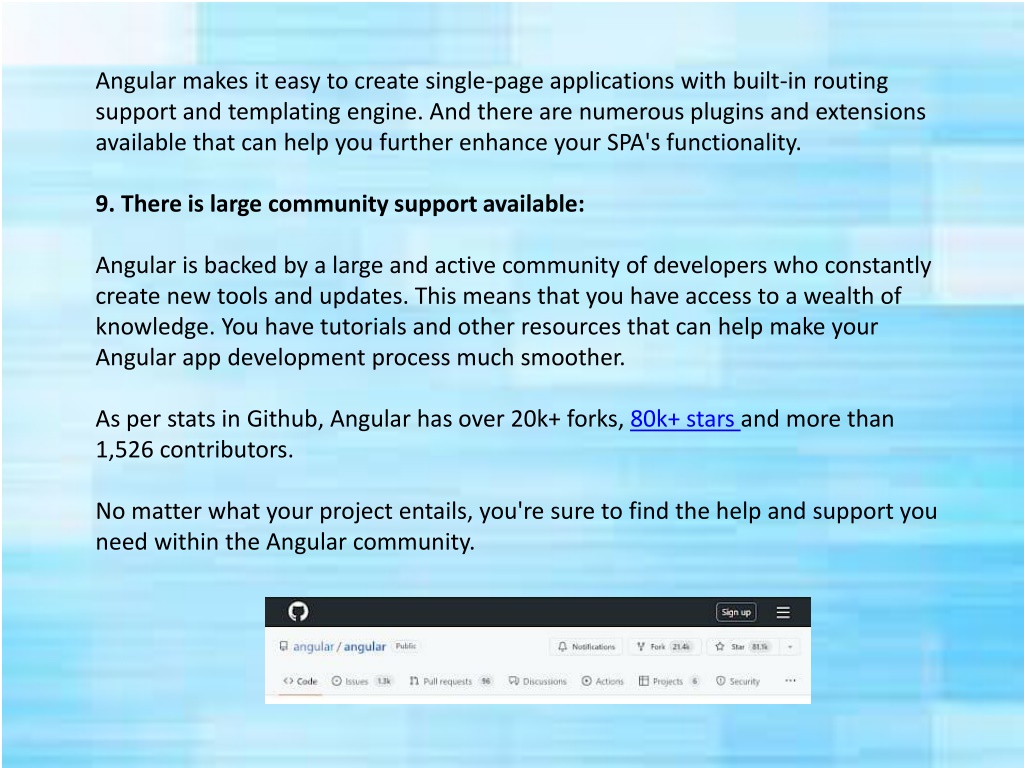The width and height of the screenshot is (1024, 768).
Task: Click the heading '9. There is large community support available:'
Action: click(340, 204)
